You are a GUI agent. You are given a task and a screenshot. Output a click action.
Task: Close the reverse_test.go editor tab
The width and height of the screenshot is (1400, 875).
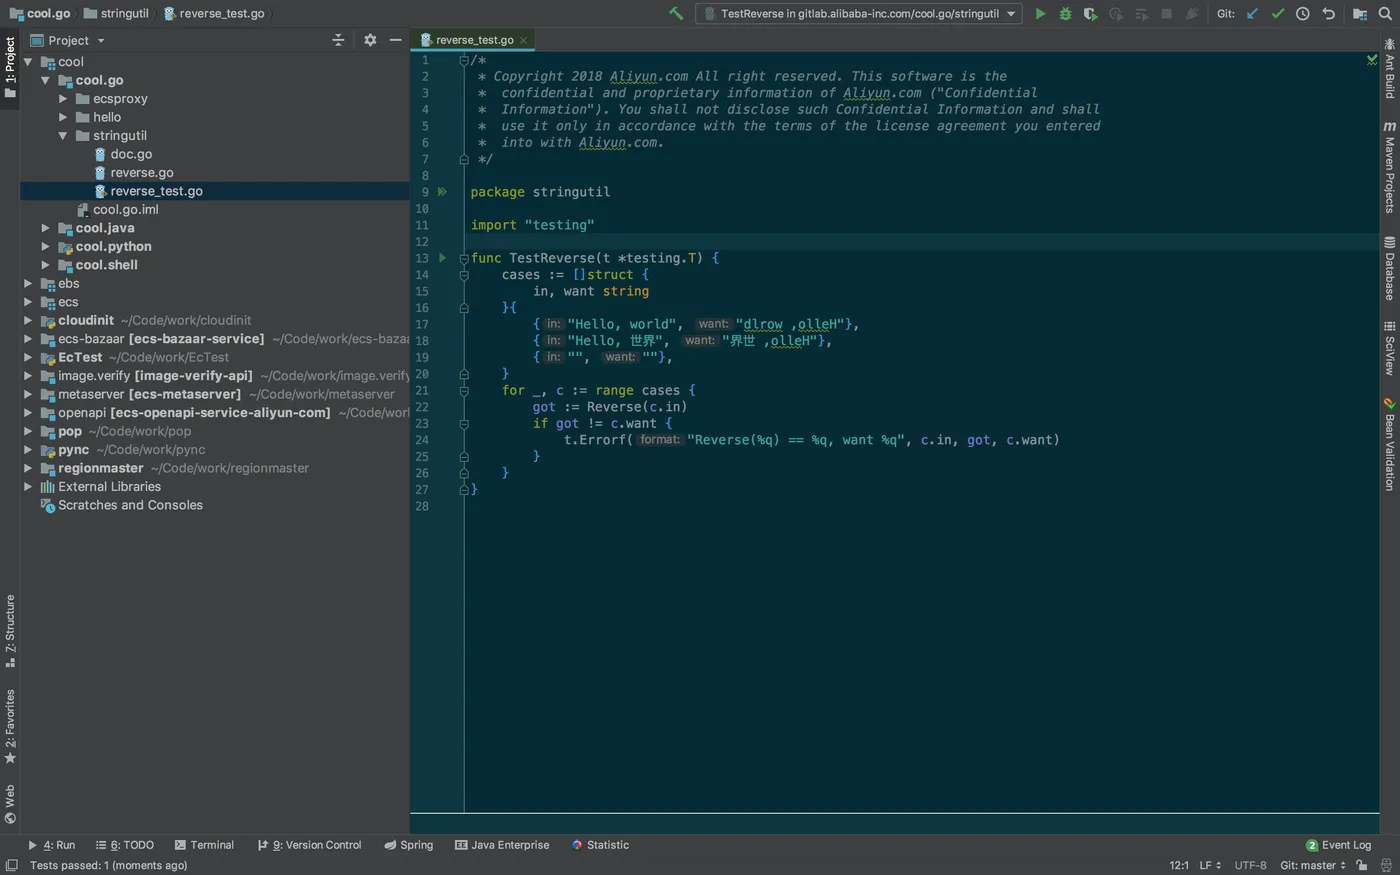pos(523,40)
